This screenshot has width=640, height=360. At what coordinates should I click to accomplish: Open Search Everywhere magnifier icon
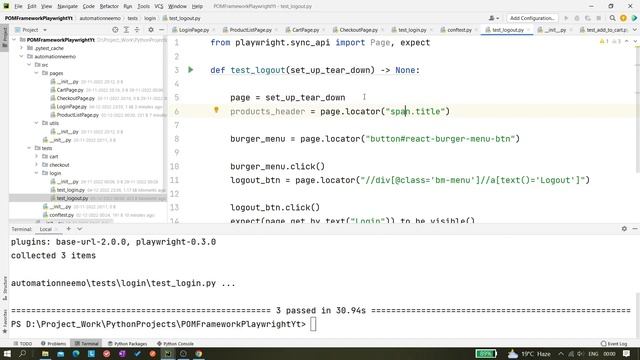click(612, 18)
